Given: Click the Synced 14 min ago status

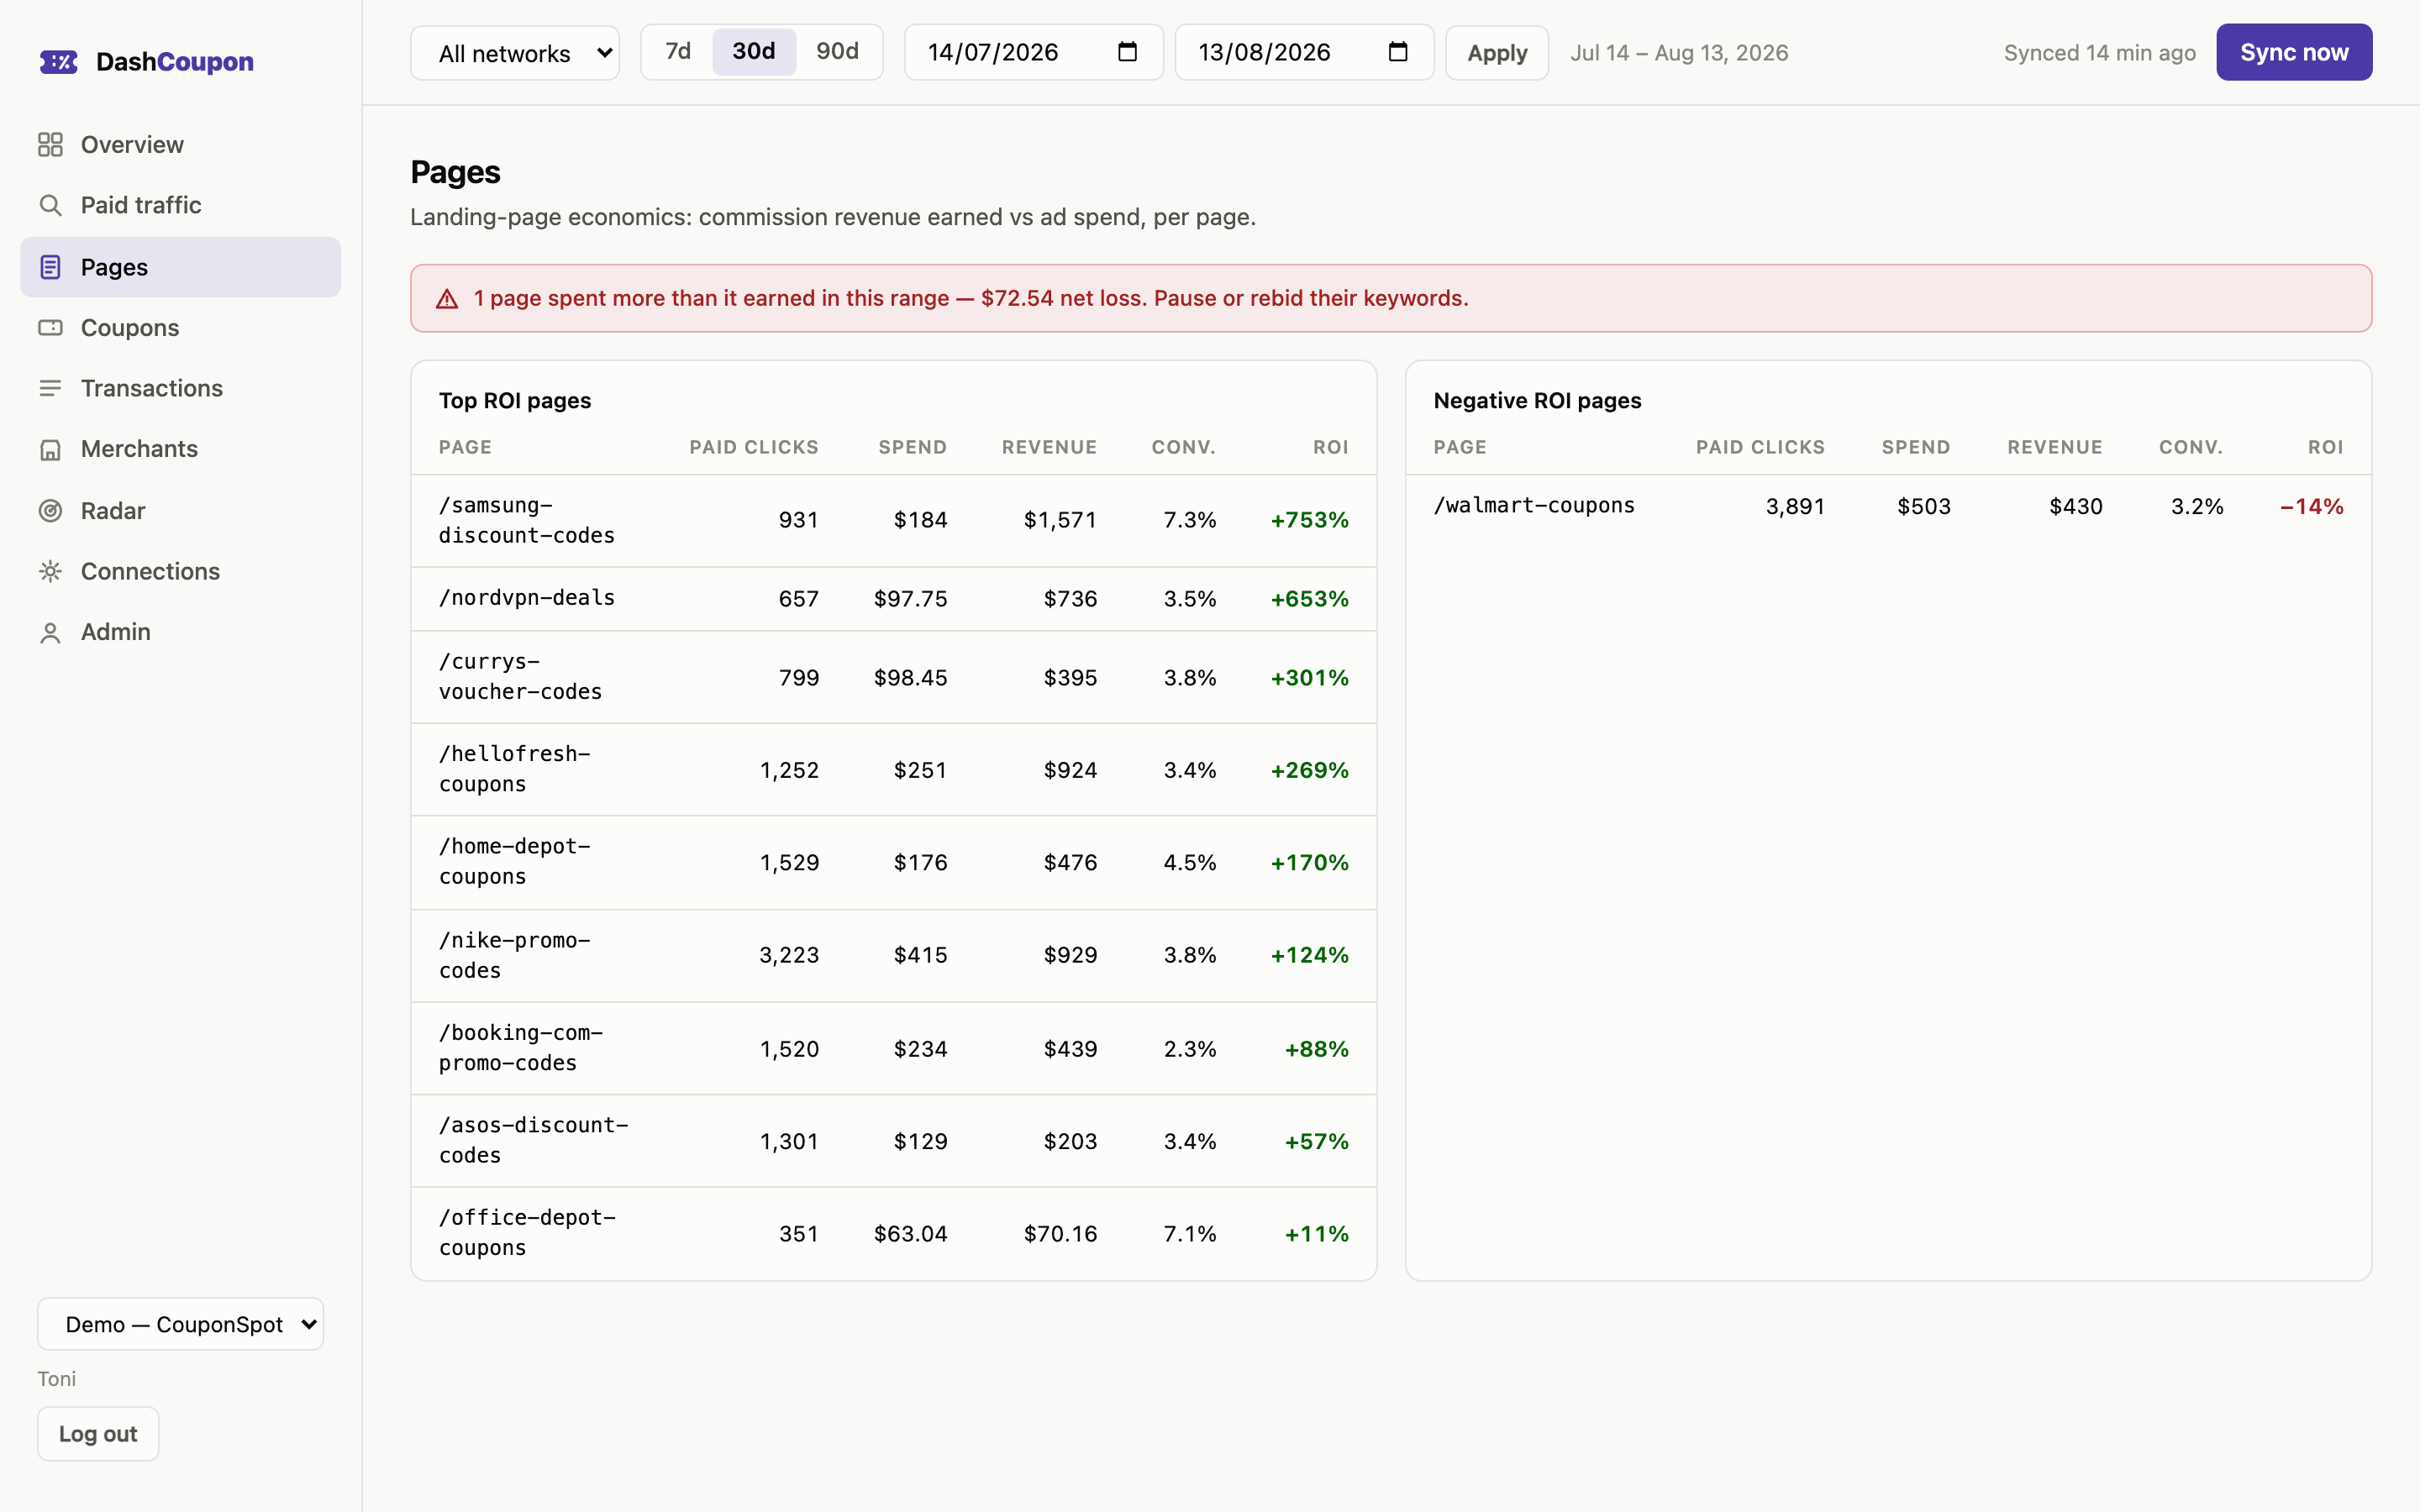Looking at the screenshot, I should [2099, 53].
